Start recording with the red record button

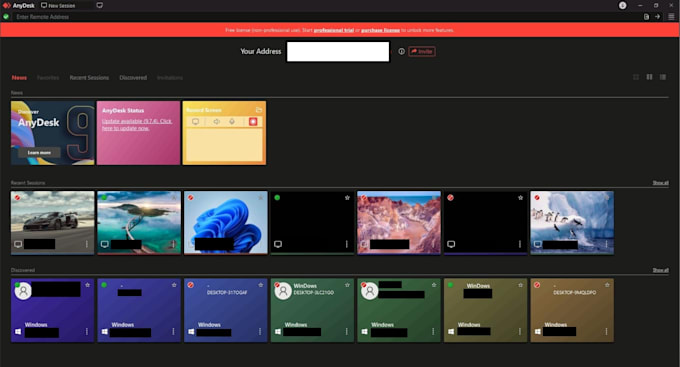[253, 122]
